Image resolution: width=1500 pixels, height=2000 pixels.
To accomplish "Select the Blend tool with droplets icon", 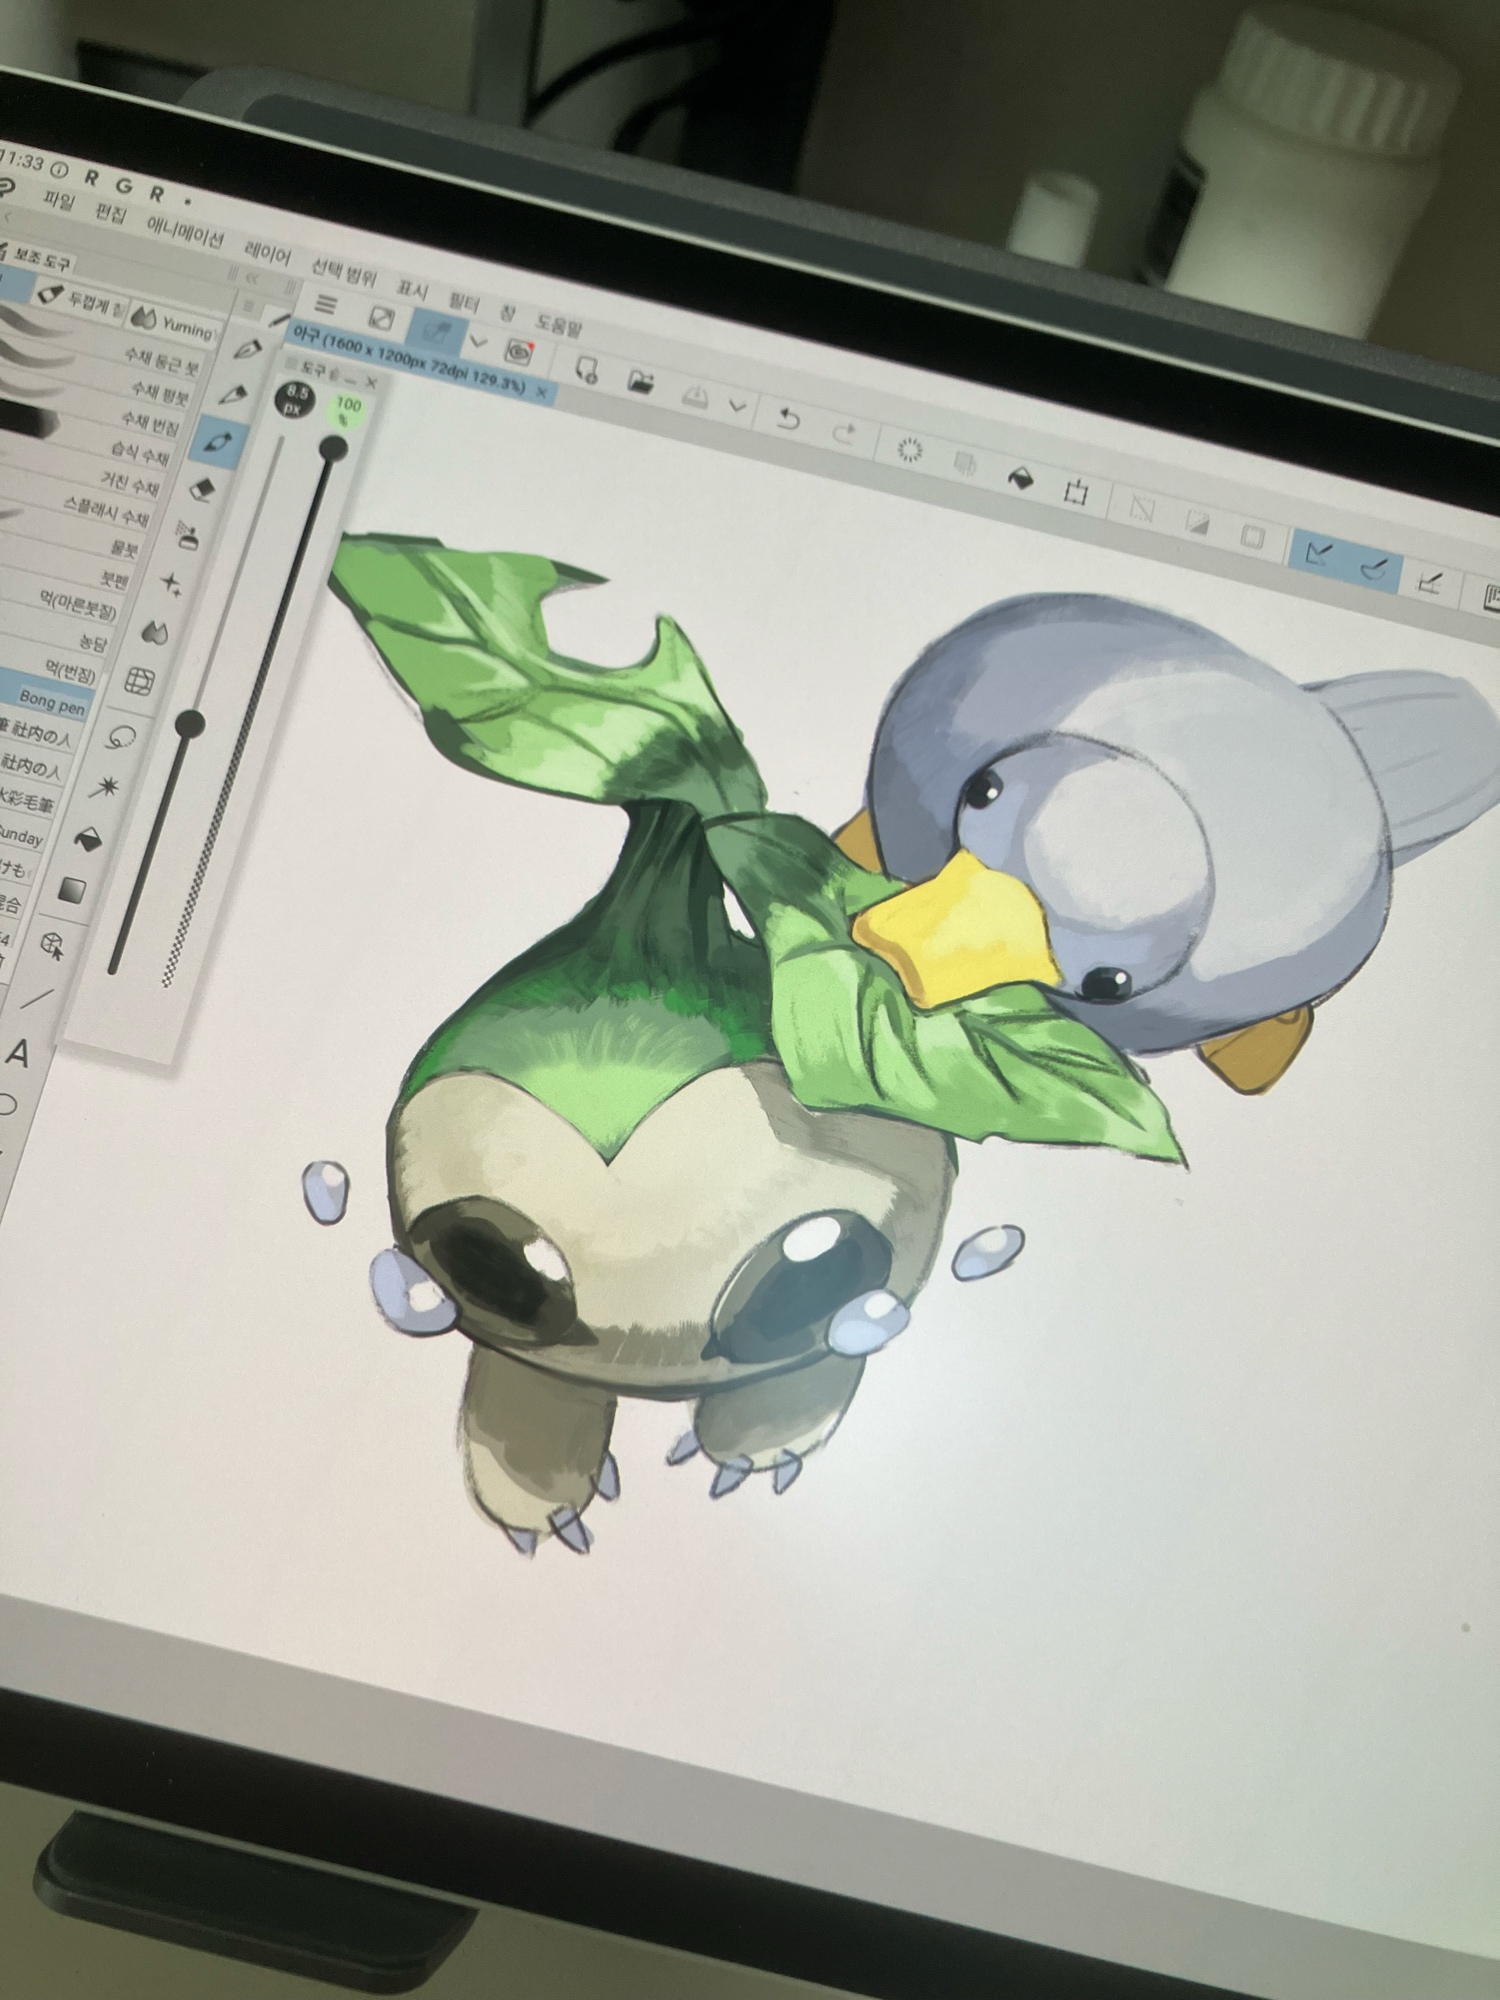I will pyautogui.click(x=156, y=631).
